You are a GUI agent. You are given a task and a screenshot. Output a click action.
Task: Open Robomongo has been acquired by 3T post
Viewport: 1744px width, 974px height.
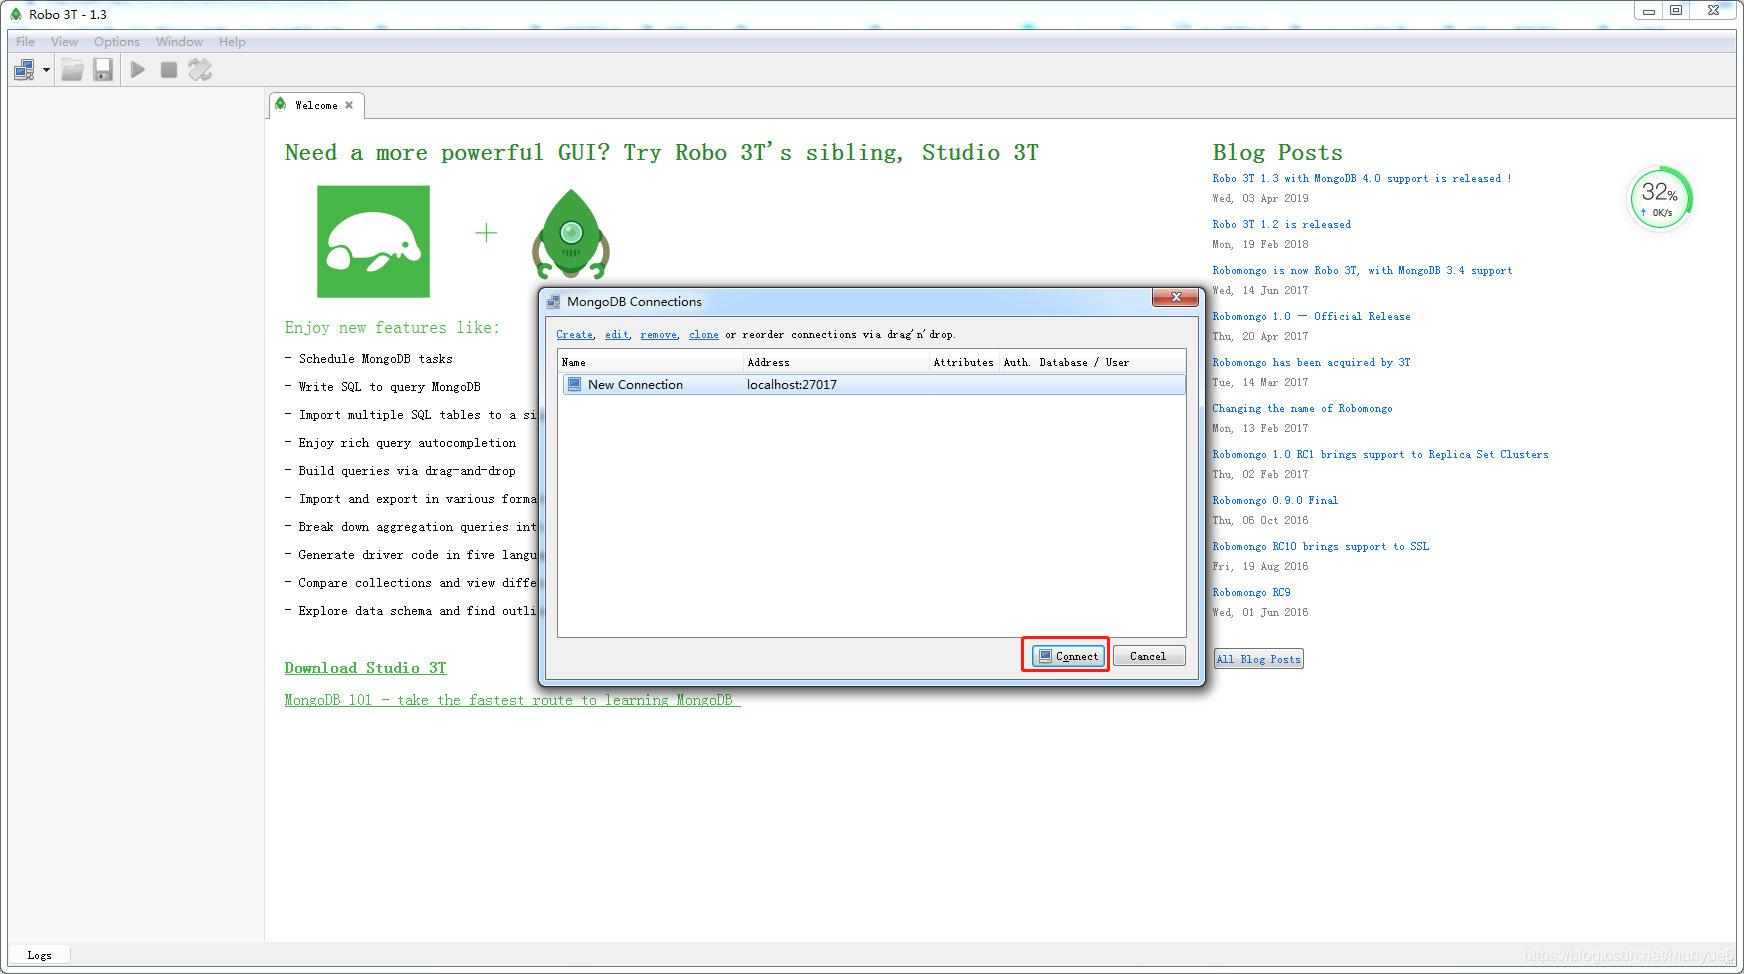(1311, 363)
